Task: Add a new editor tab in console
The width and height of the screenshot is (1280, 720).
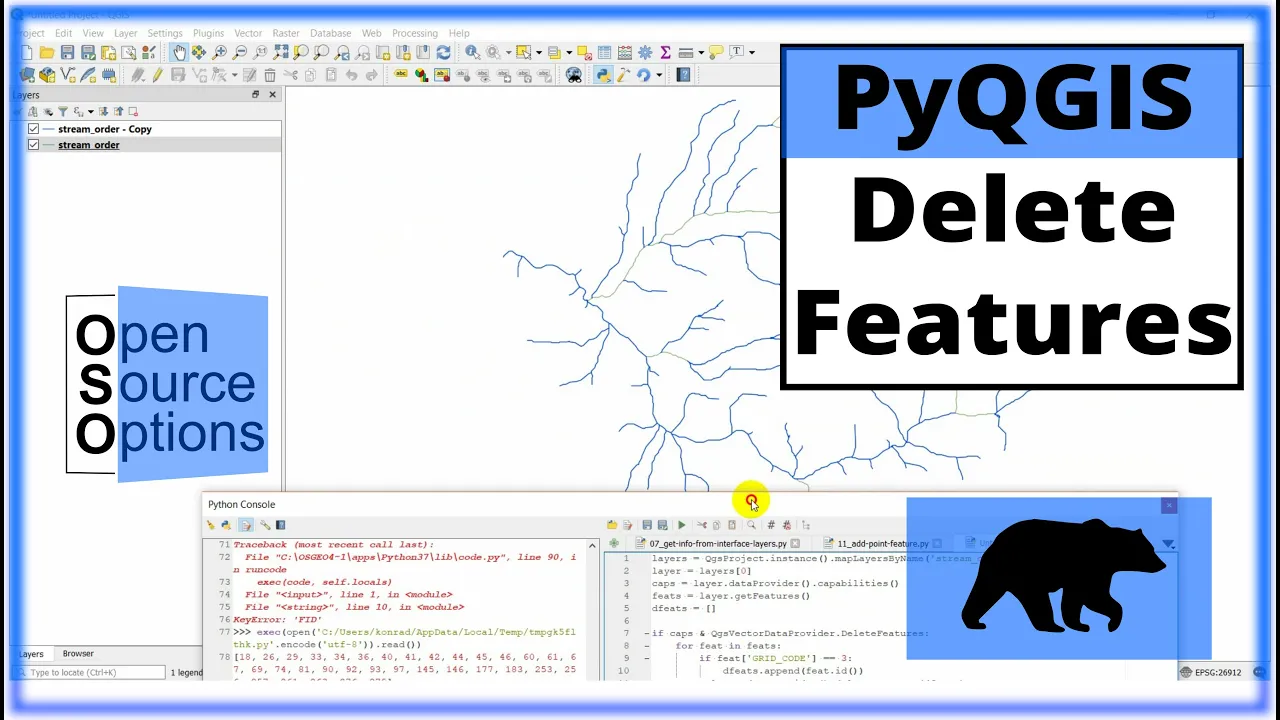Action: [613, 543]
